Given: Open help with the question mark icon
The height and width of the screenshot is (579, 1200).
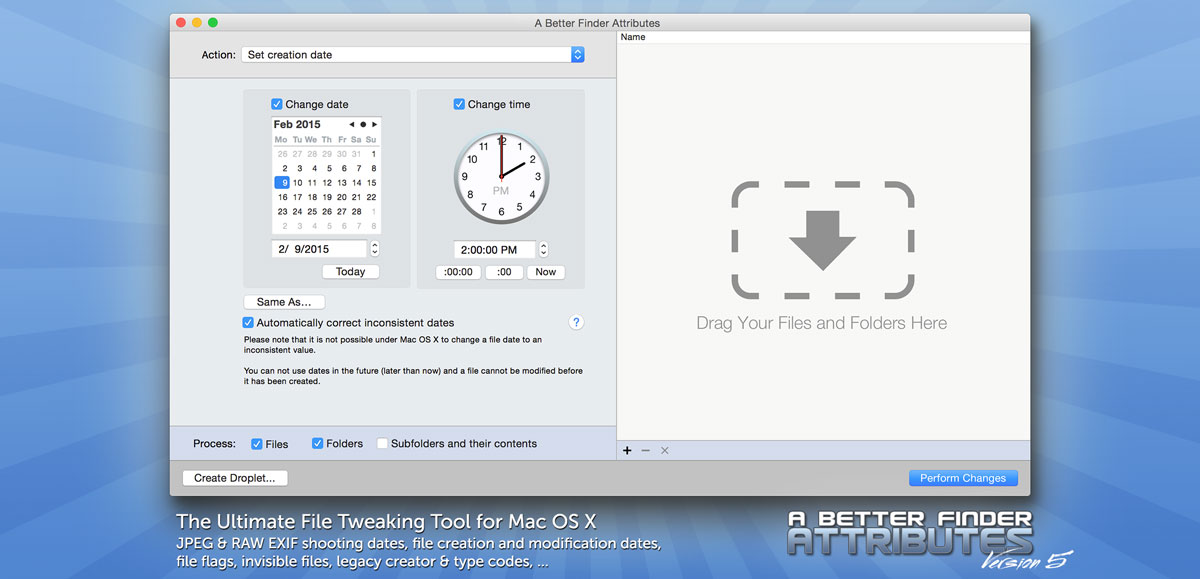Looking at the screenshot, I should 576,323.
